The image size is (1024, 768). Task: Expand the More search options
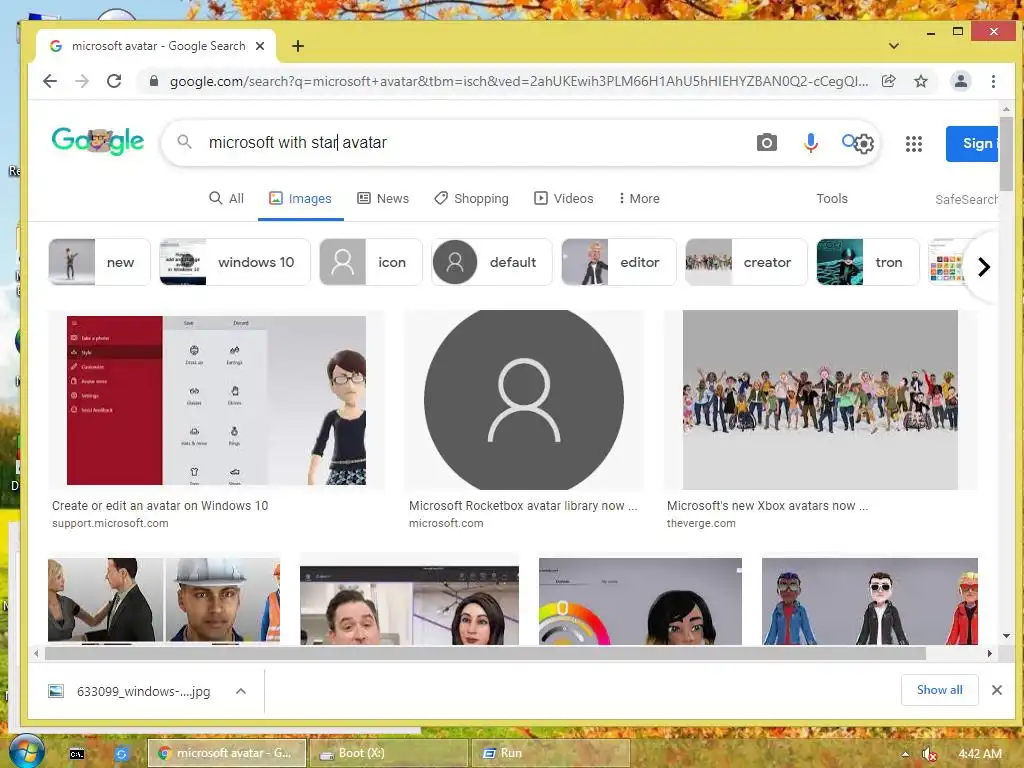(639, 198)
